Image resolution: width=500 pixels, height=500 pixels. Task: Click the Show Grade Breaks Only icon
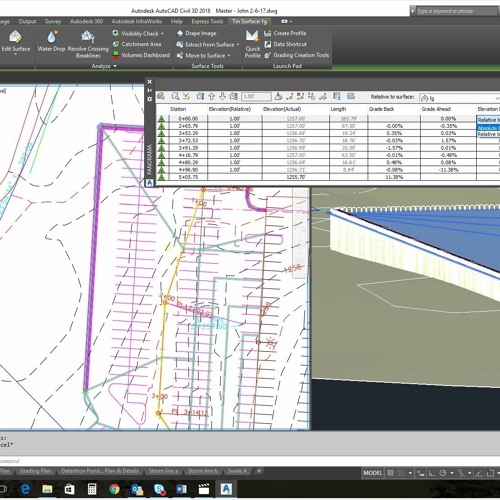click(337, 96)
